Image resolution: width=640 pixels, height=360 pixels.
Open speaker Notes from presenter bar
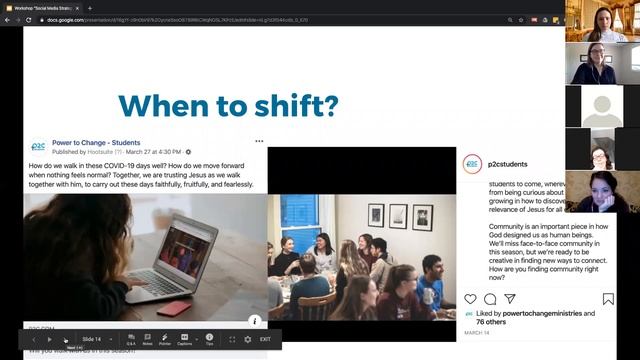[x=147, y=339]
